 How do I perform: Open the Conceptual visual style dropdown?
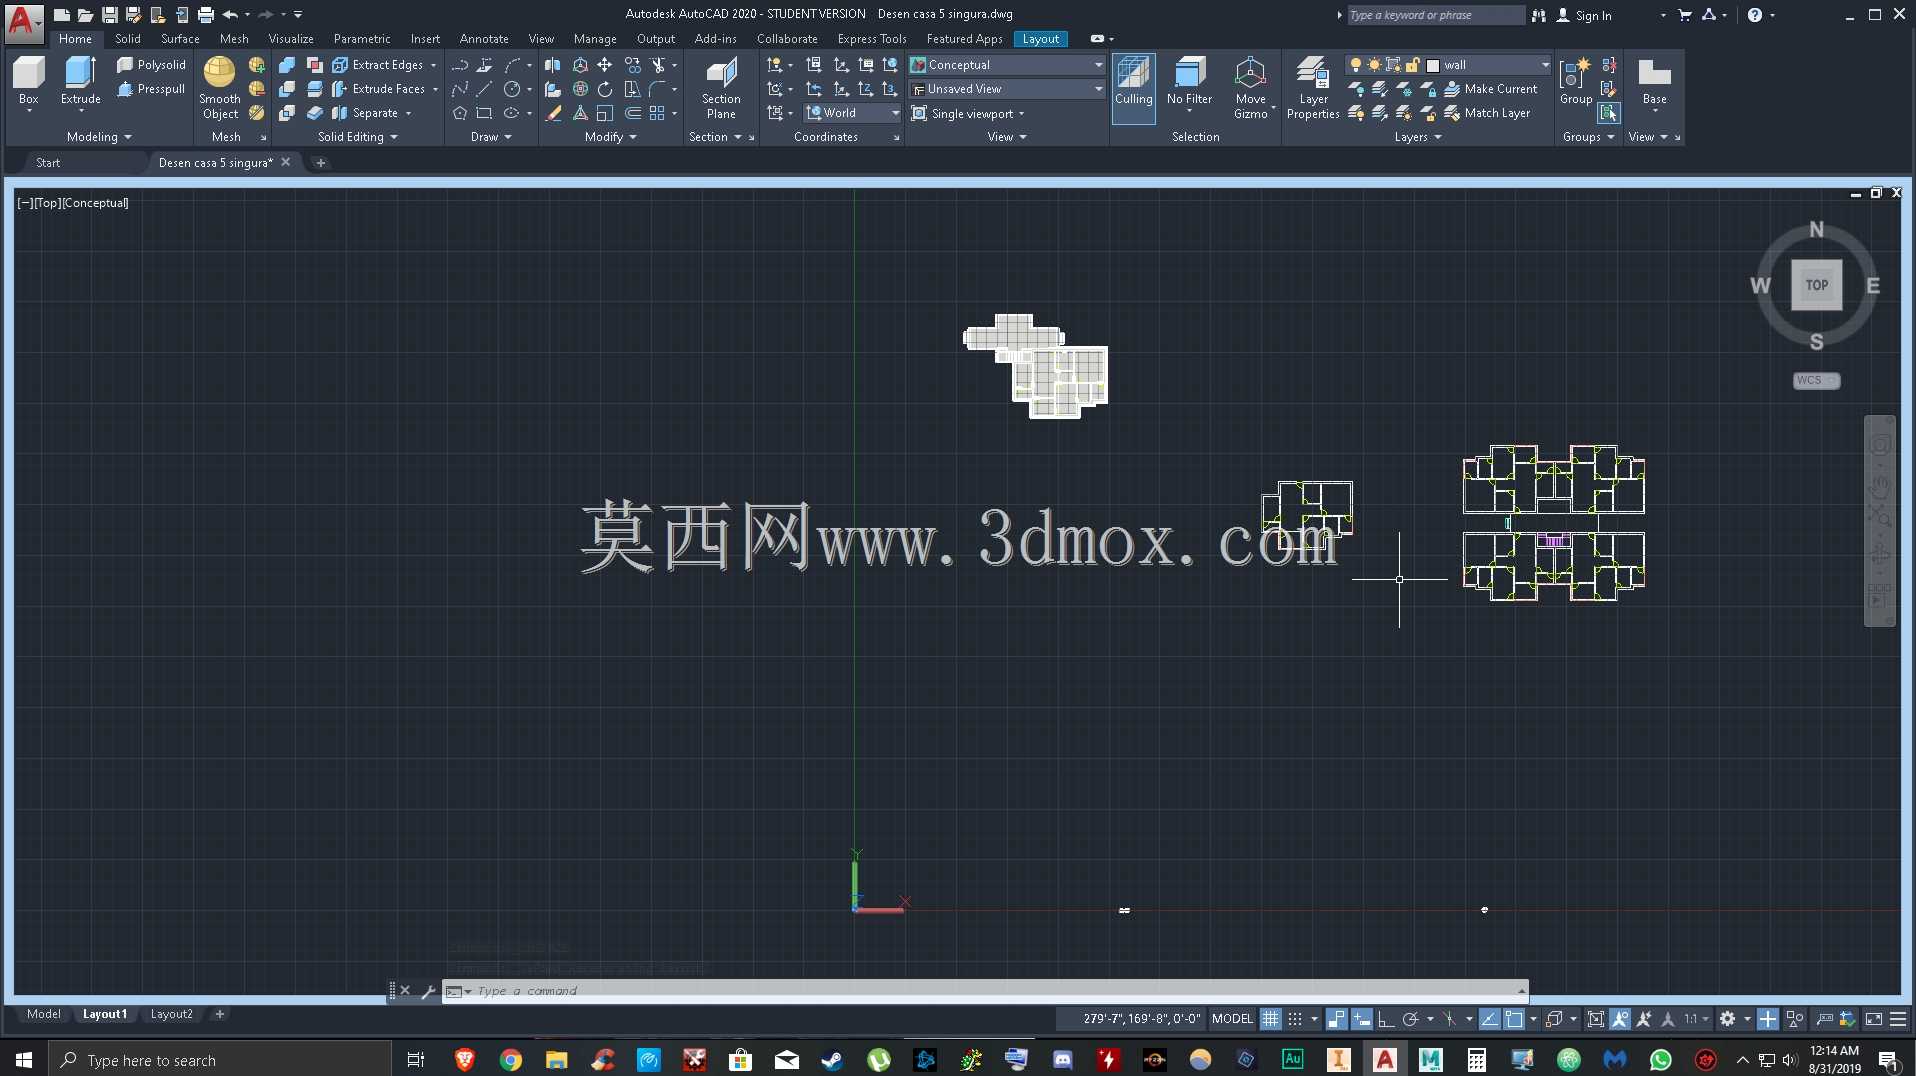pos(1006,65)
